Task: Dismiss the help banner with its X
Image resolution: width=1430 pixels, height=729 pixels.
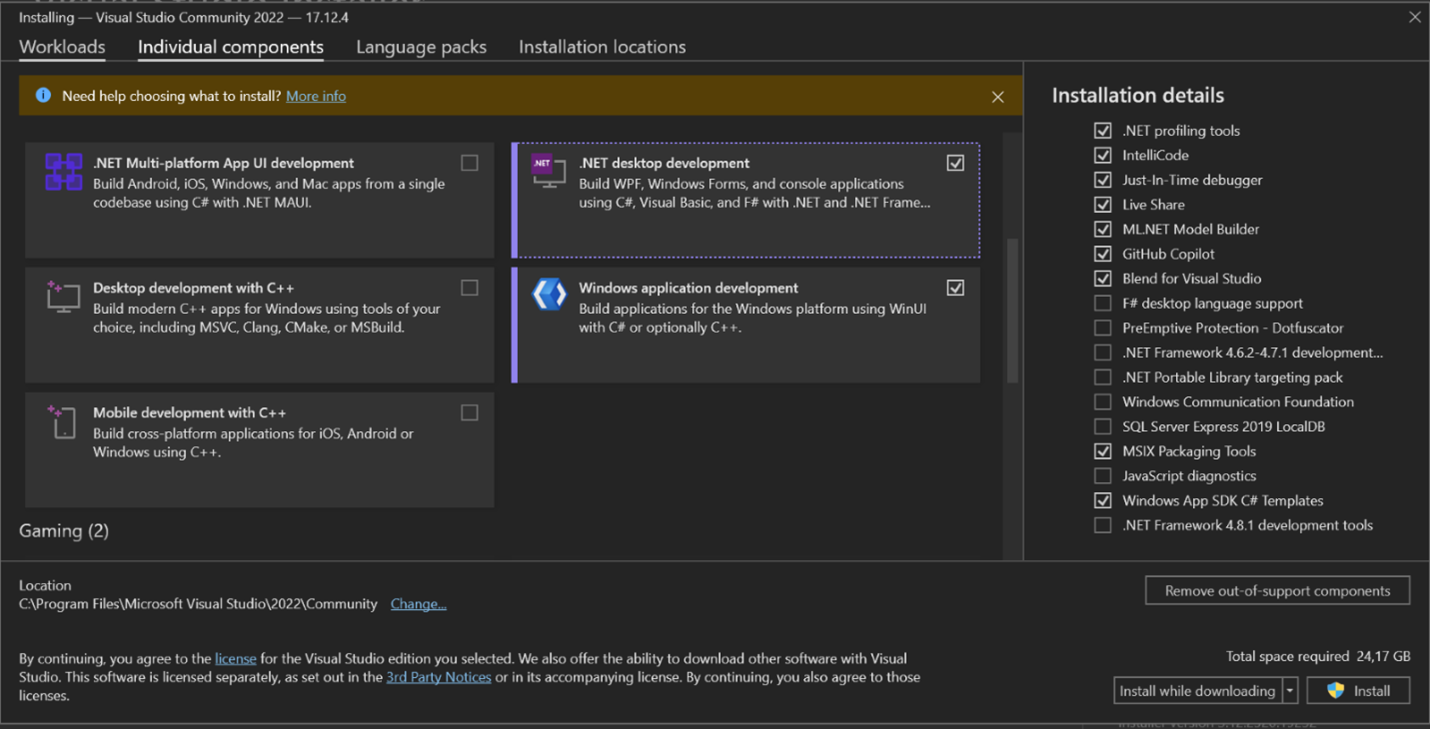Action: pos(997,97)
